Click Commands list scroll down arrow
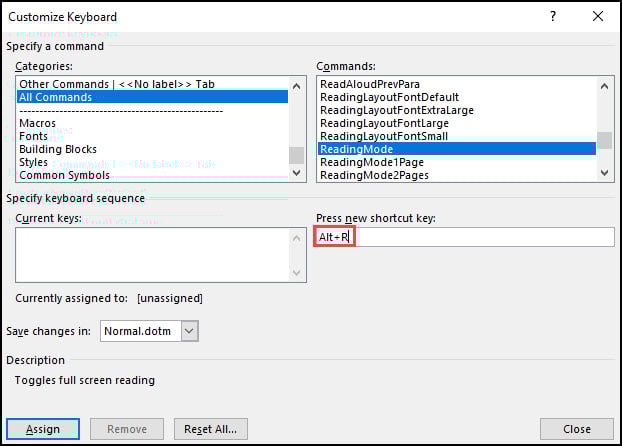Image resolution: width=622 pixels, height=446 pixels. point(604,173)
